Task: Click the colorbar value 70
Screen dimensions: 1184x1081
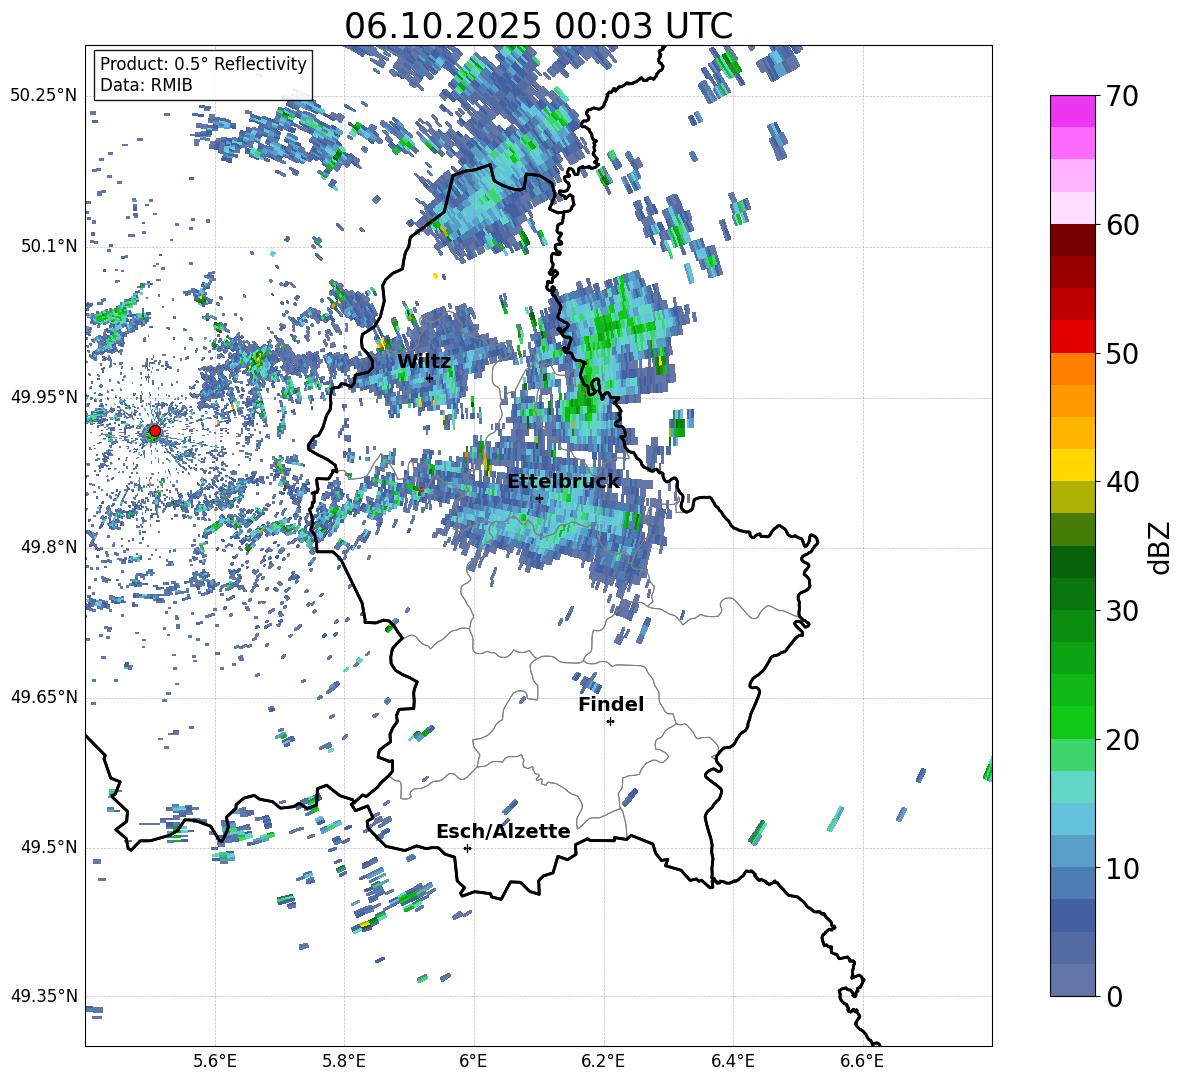Action: point(1123,96)
